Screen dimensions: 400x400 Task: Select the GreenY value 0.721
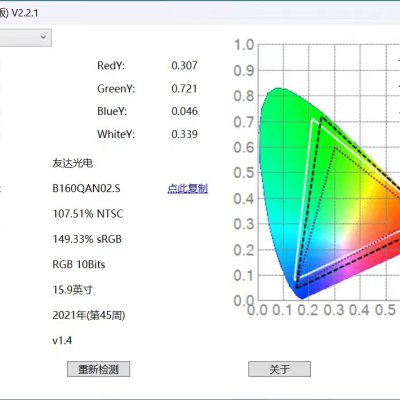point(184,89)
